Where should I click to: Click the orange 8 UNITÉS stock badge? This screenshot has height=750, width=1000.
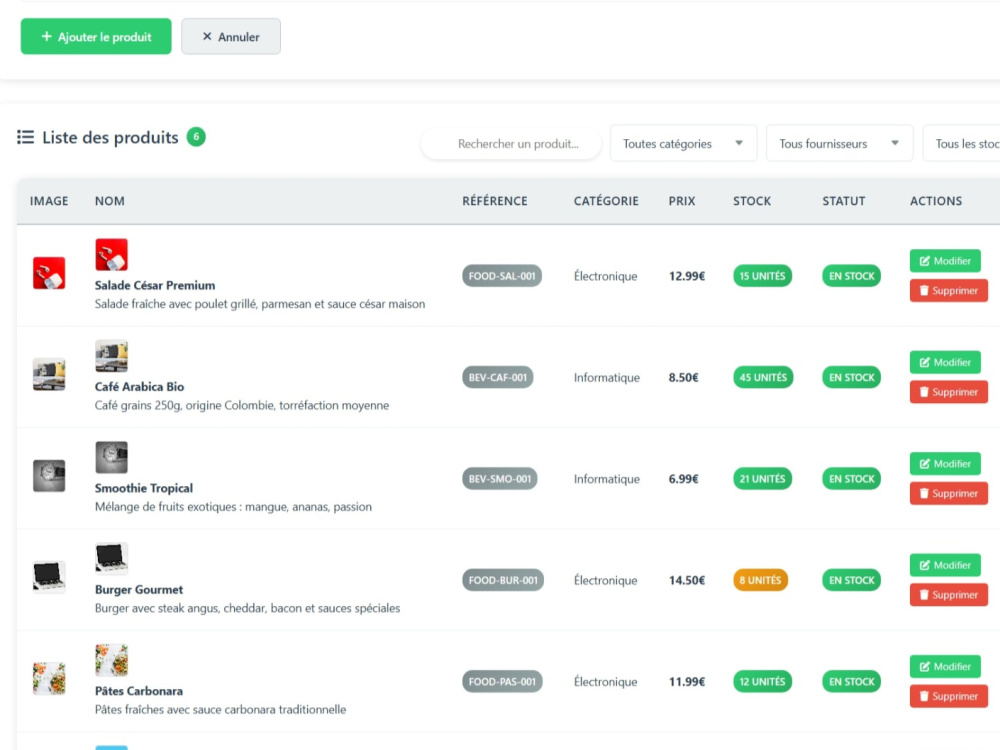760,580
